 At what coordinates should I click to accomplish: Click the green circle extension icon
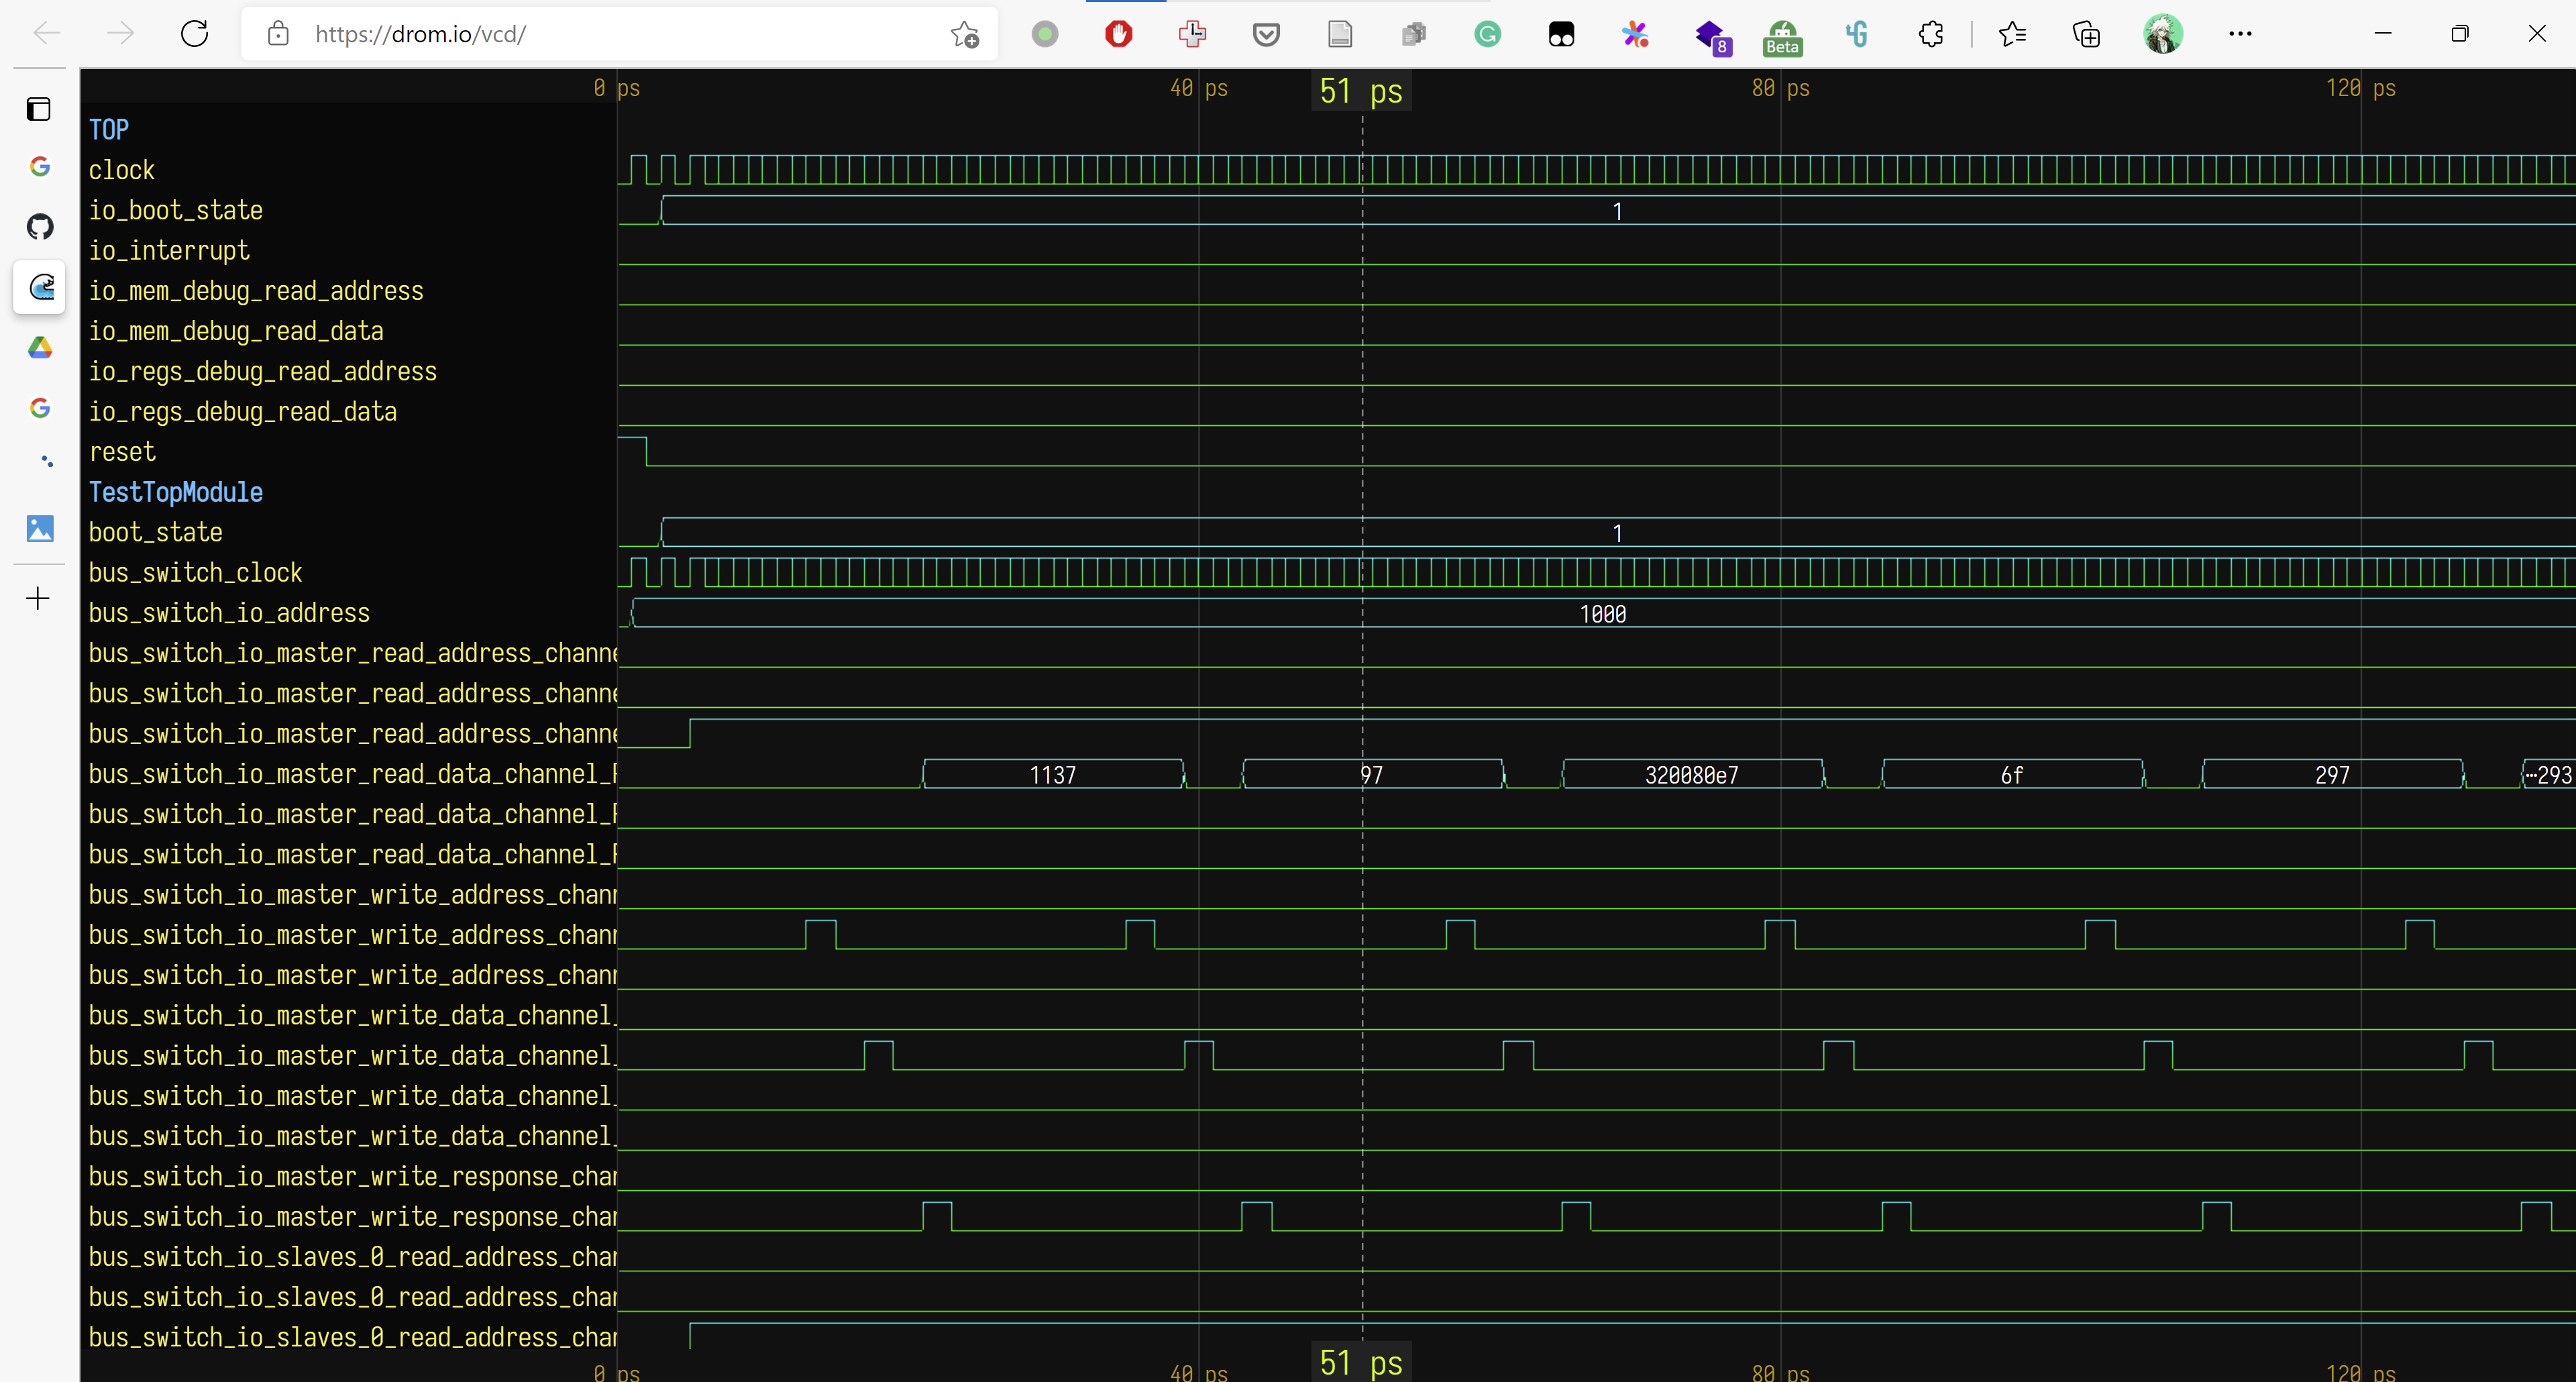tap(1044, 34)
